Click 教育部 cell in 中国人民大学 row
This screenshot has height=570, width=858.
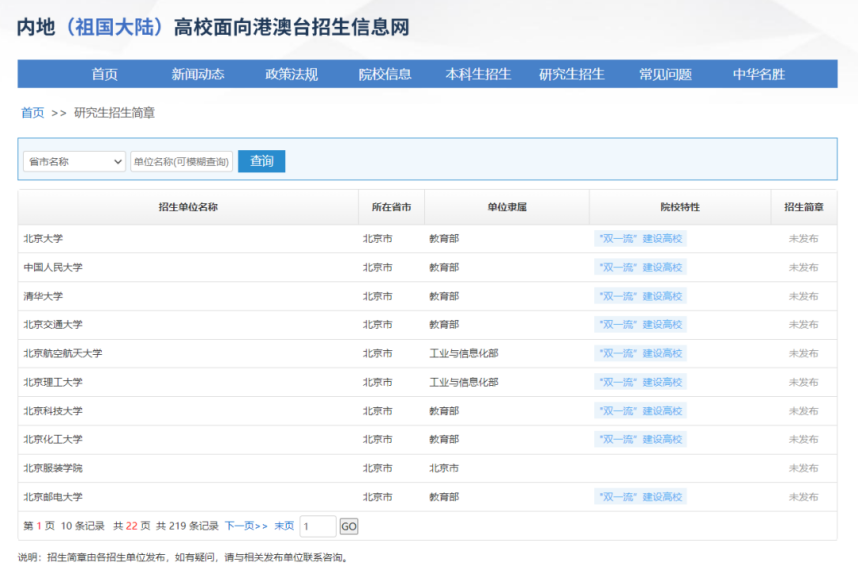click(x=444, y=267)
